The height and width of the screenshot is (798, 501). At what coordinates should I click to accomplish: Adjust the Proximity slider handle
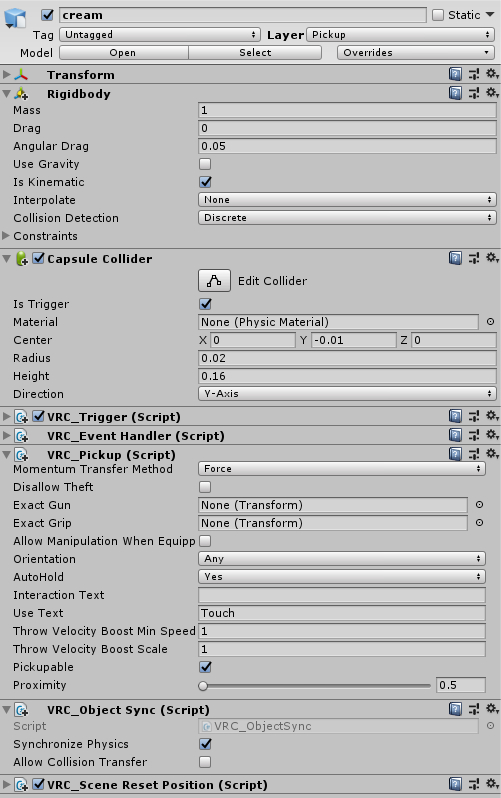point(203,686)
